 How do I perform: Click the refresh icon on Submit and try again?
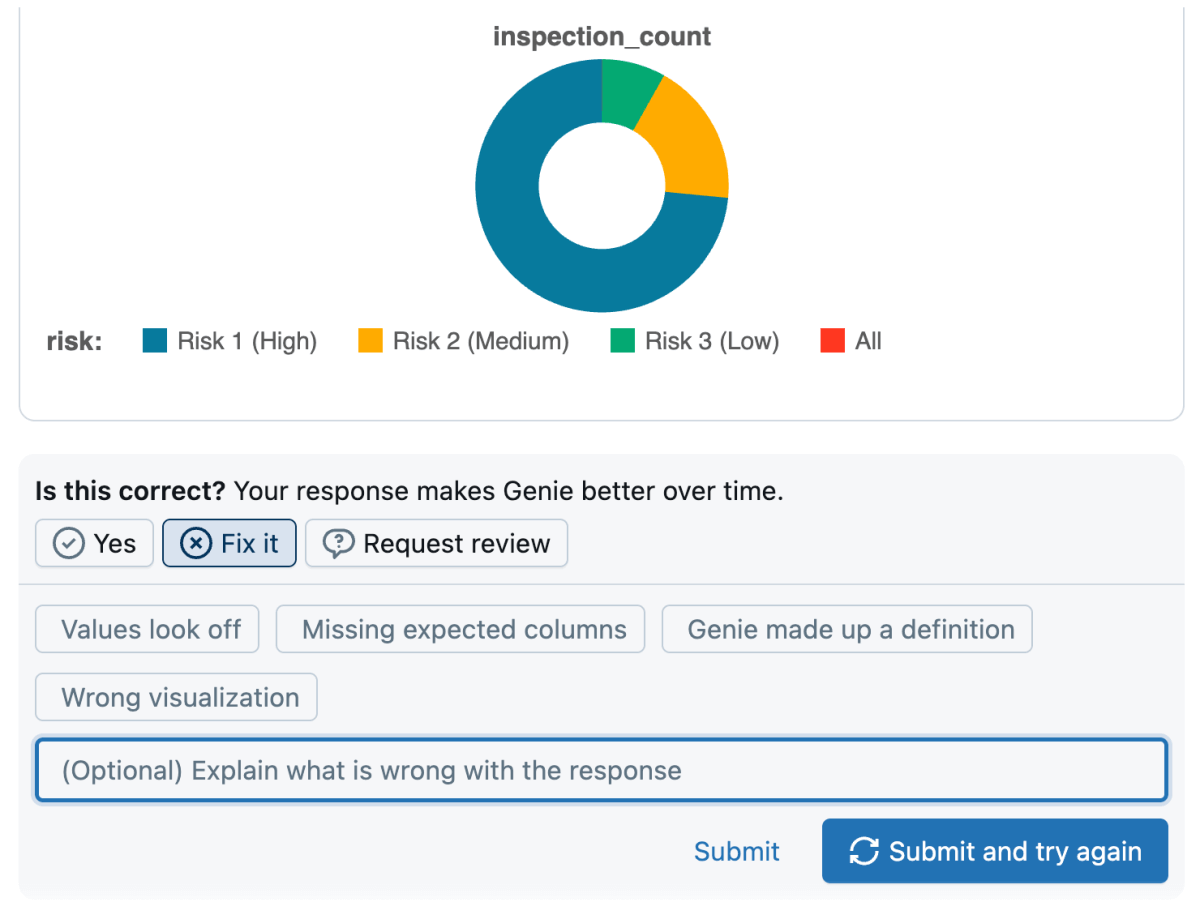point(862,851)
